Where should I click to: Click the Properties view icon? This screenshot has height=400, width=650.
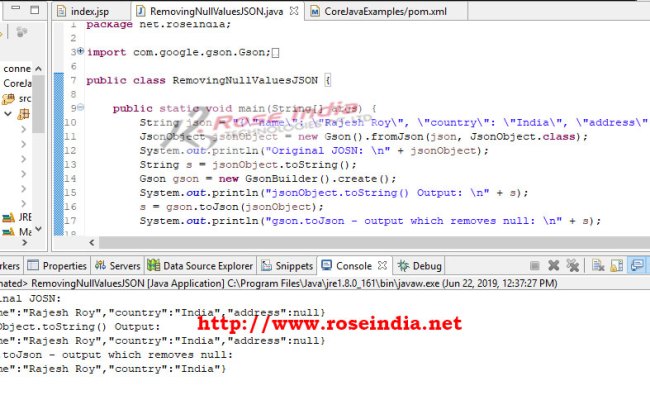[x=33, y=265]
